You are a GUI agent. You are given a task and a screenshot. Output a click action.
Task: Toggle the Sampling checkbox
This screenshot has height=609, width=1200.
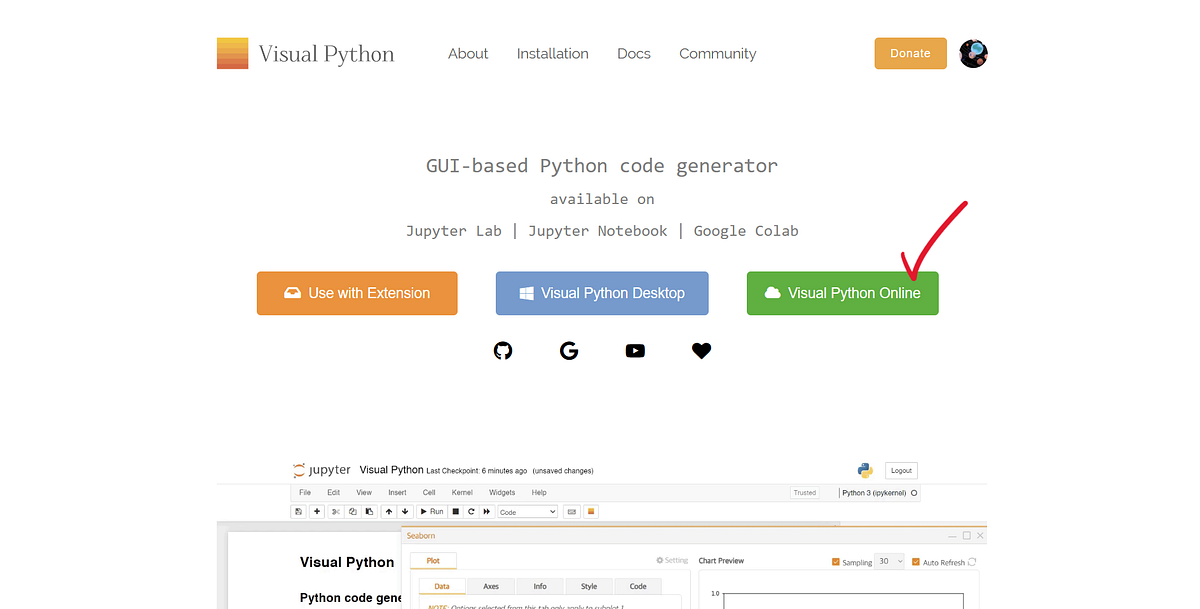point(836,562)
